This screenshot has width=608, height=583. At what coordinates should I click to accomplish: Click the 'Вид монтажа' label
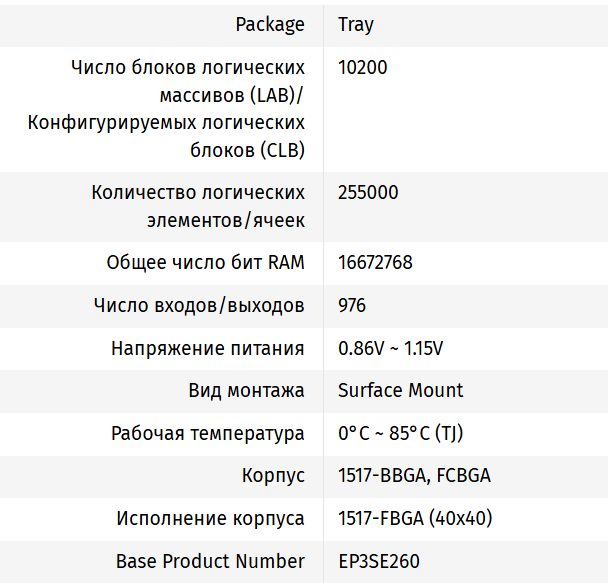pos(246,390)
